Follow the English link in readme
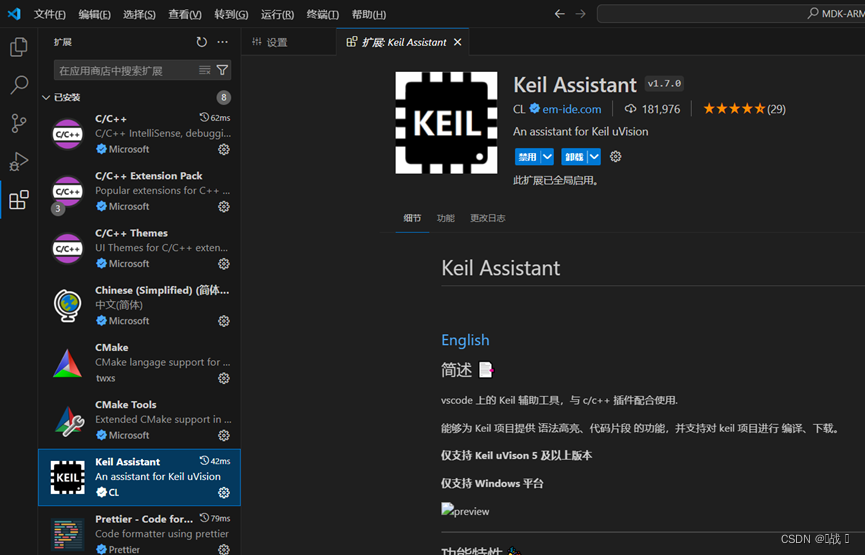Image resolution: width=865 pixels, height=555 pixels. [x=465, y=340]
